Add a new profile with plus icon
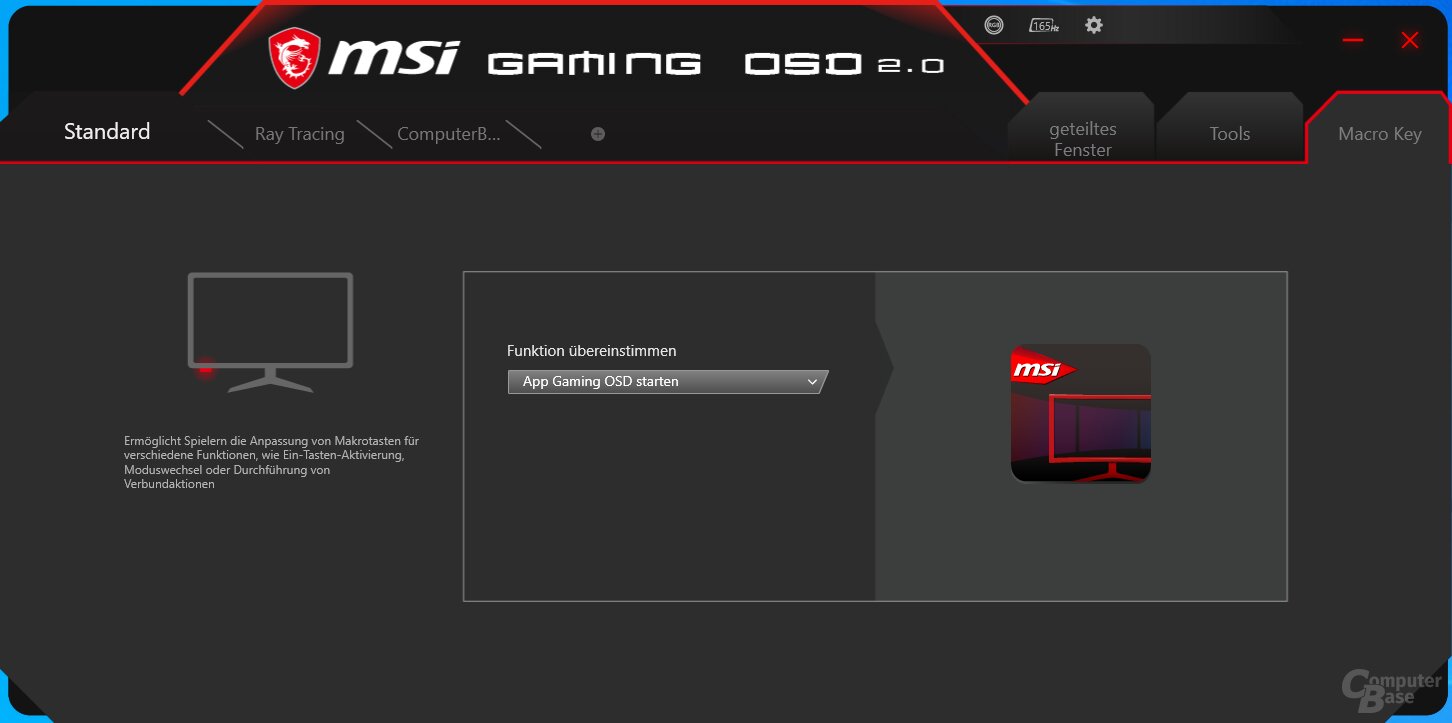The image size is (1452, 723). [598, 134]
